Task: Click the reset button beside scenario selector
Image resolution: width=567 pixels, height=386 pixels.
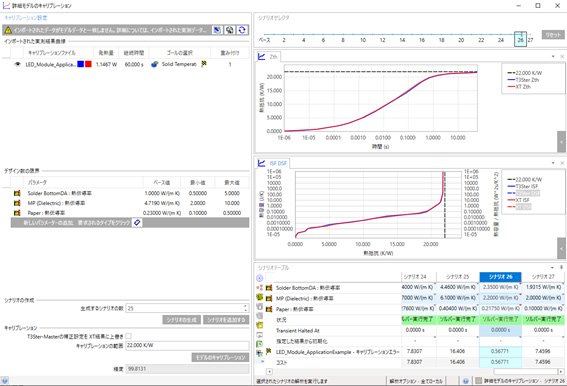Action: [x=553, y=35]
